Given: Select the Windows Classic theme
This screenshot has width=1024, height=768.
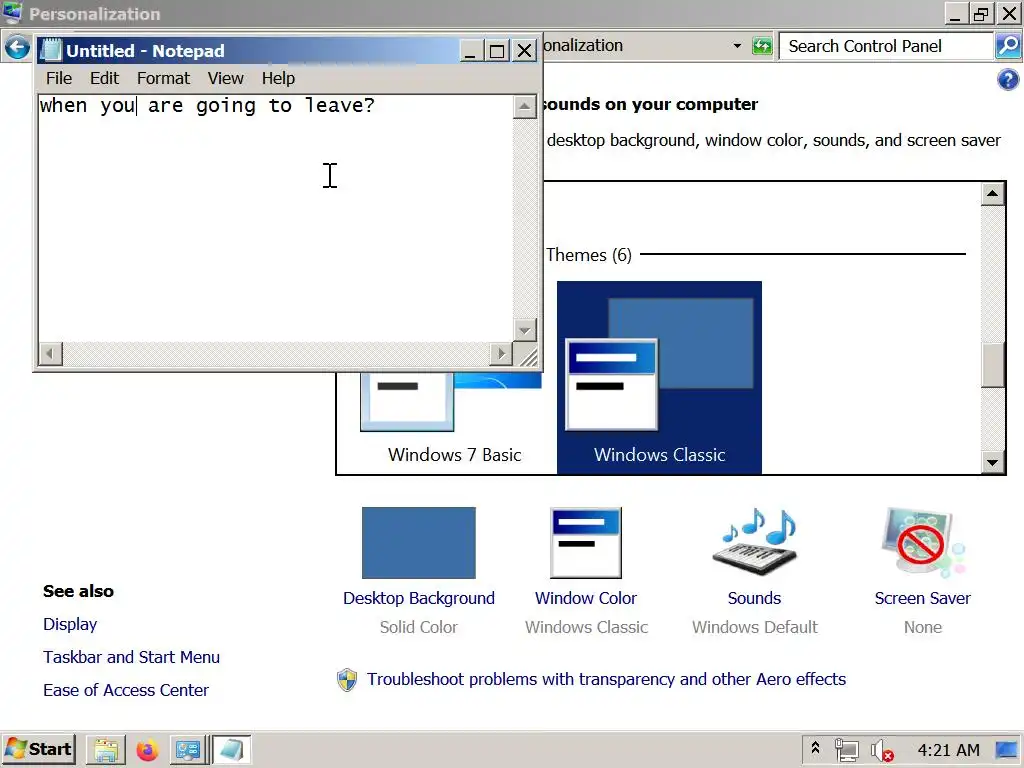Looking at the screenshot, I should click(x=660, y=377).
